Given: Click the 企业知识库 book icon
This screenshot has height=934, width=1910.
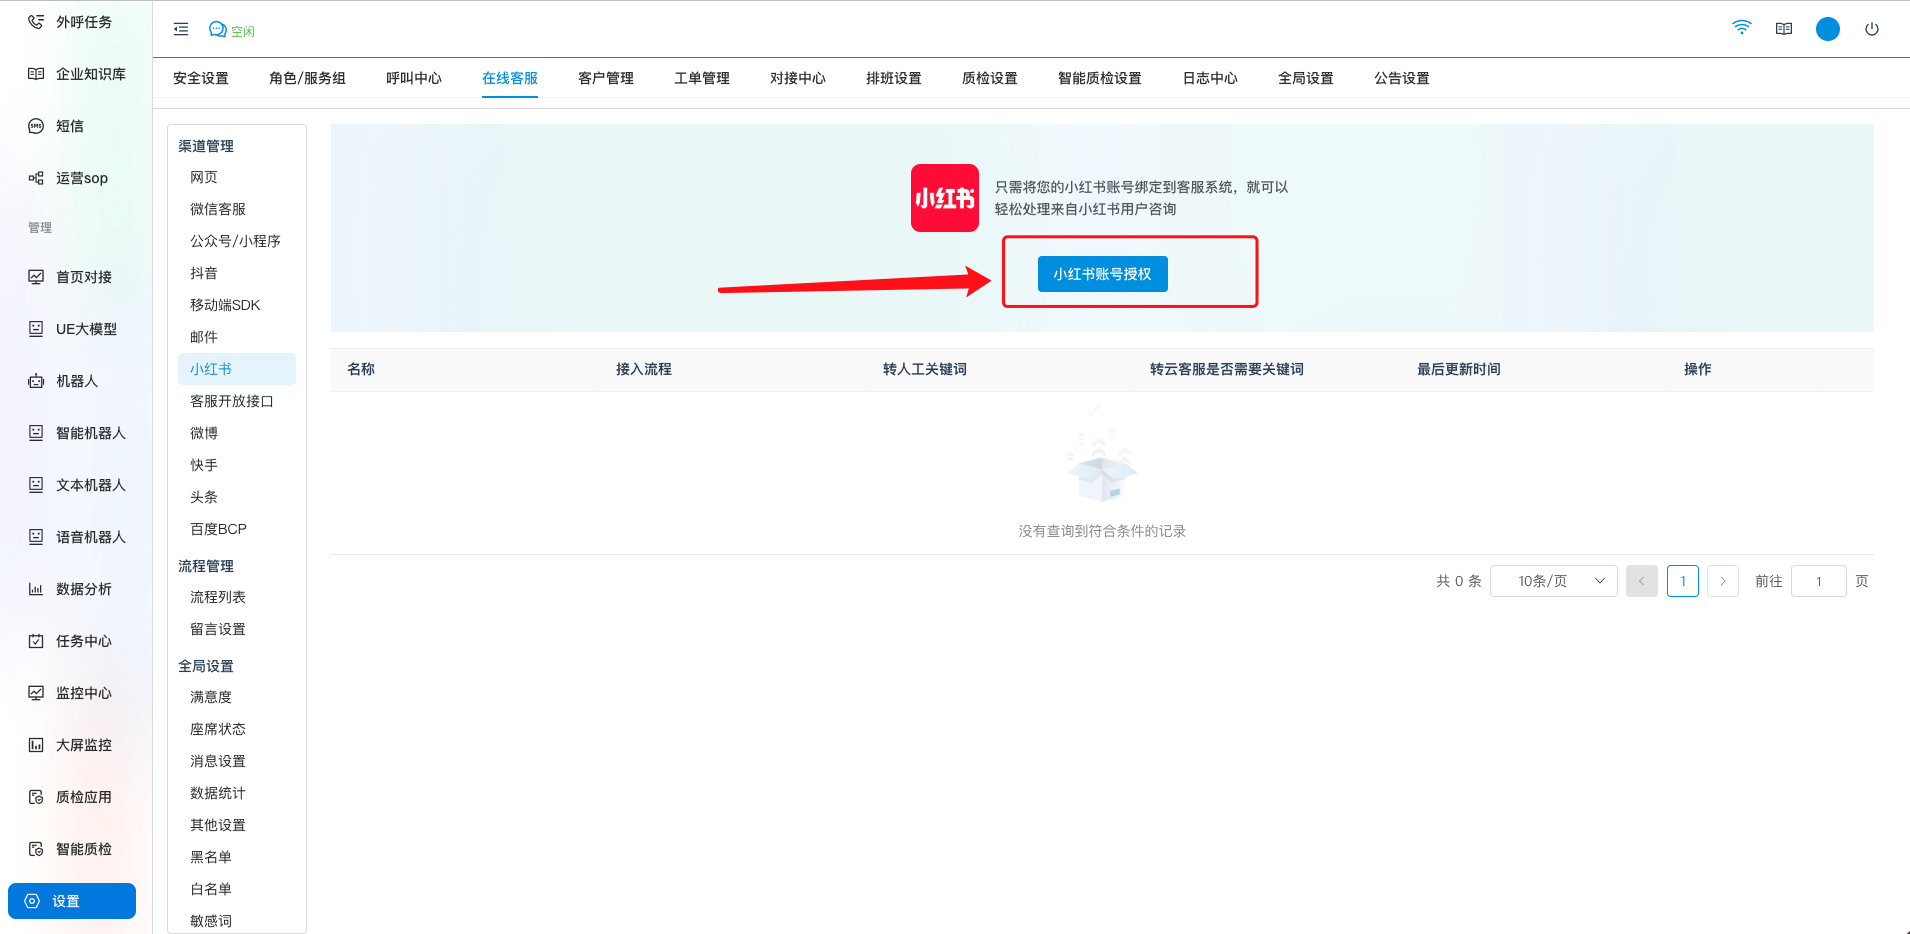Looking at the screenshot, I should click(x=36, y=74).
